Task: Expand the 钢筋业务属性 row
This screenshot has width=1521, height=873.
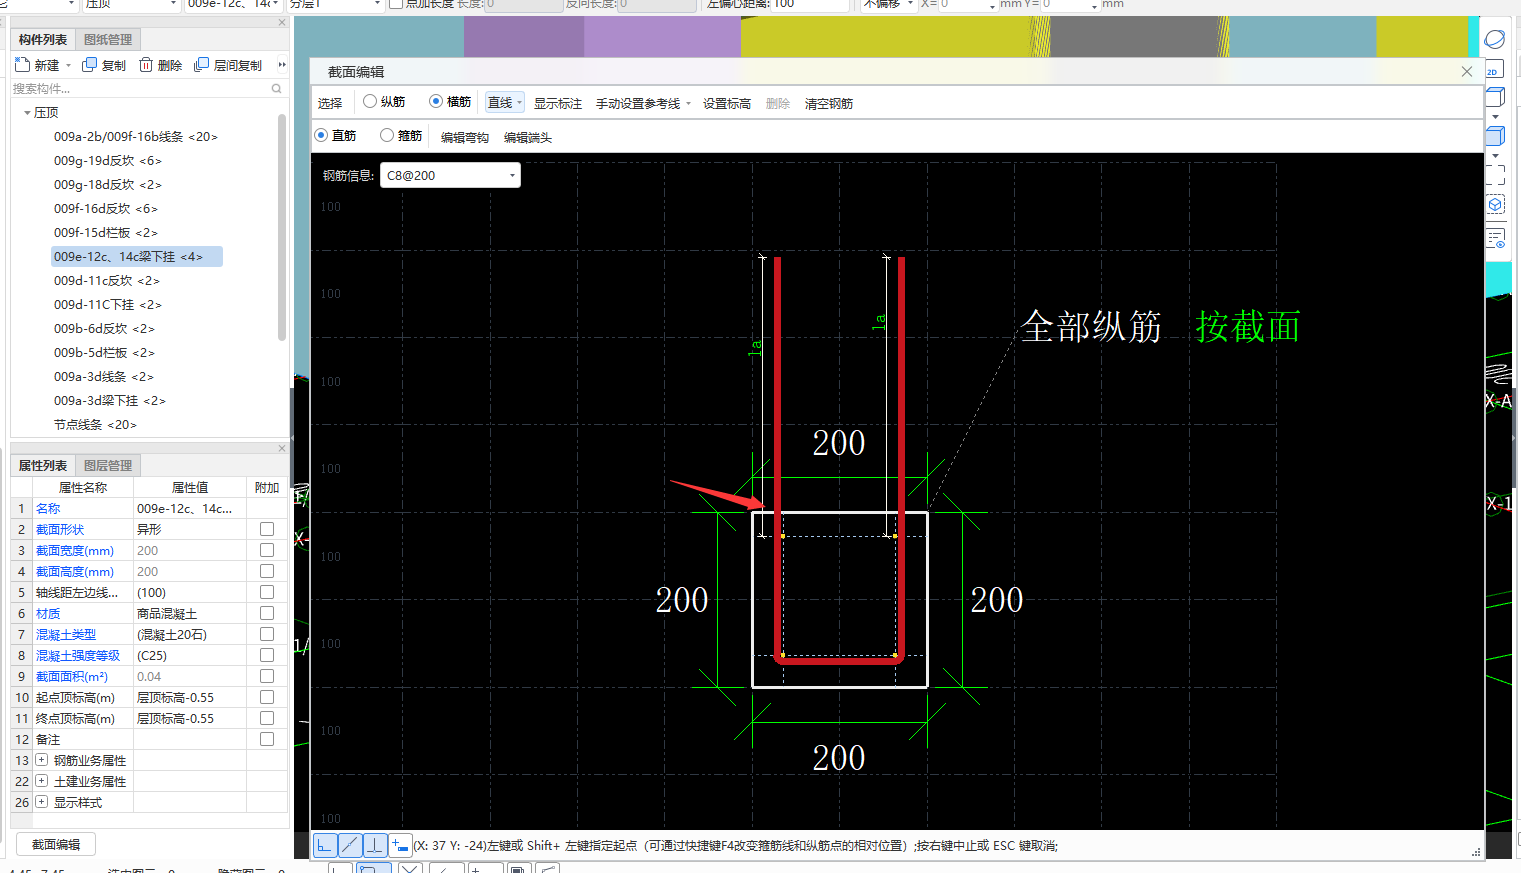Action: pos(42,760)
